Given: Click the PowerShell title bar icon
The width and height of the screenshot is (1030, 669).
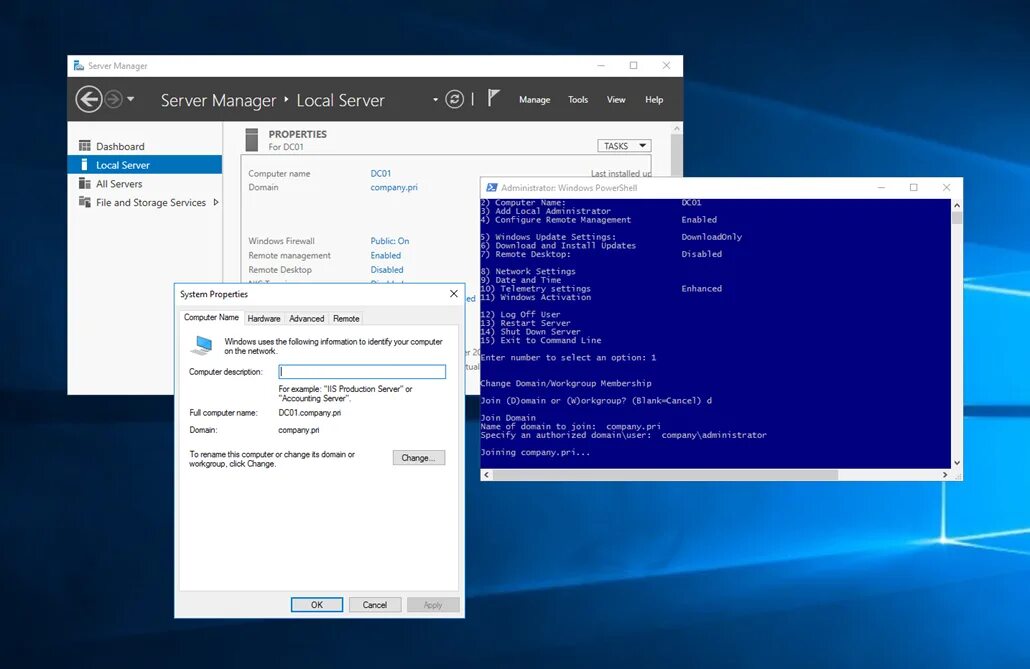Looking at the screenshot, I should (x=491, y=187).
